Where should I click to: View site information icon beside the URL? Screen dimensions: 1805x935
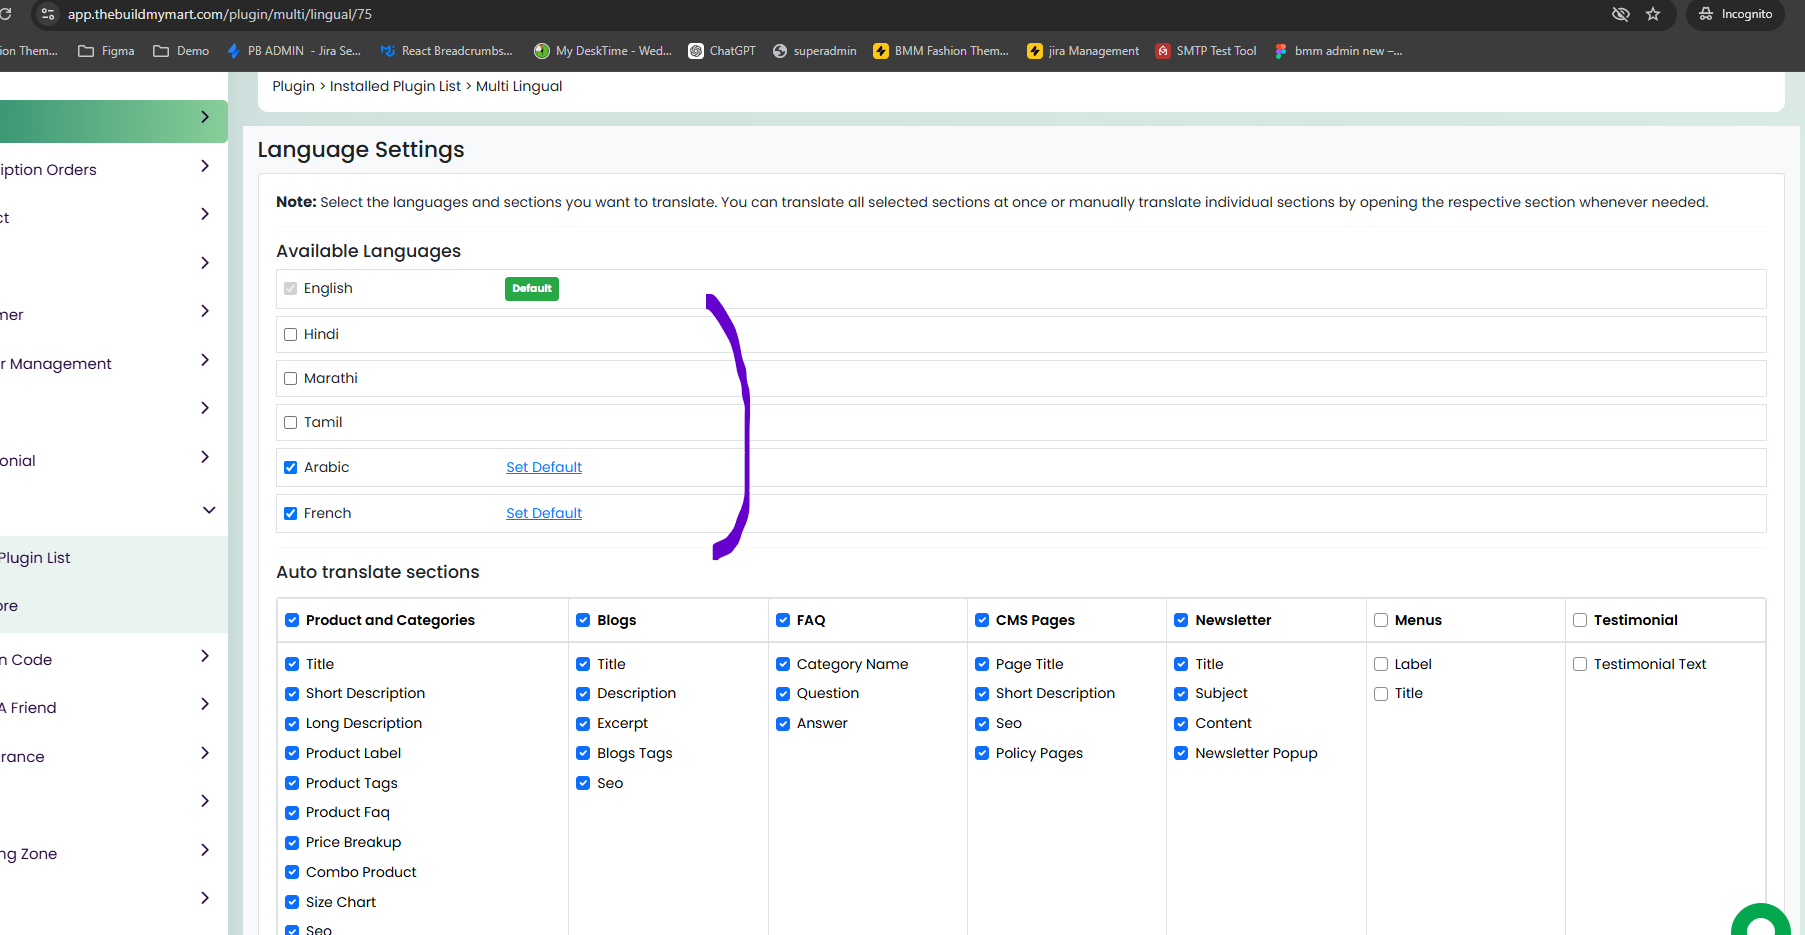[48, 14]
